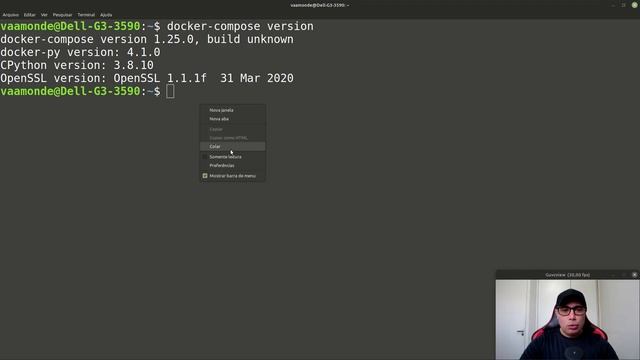Image resolution: width=640 pixels, height=360 pixels.
Task: Maximize the terminal window
Action: point(623,5)
